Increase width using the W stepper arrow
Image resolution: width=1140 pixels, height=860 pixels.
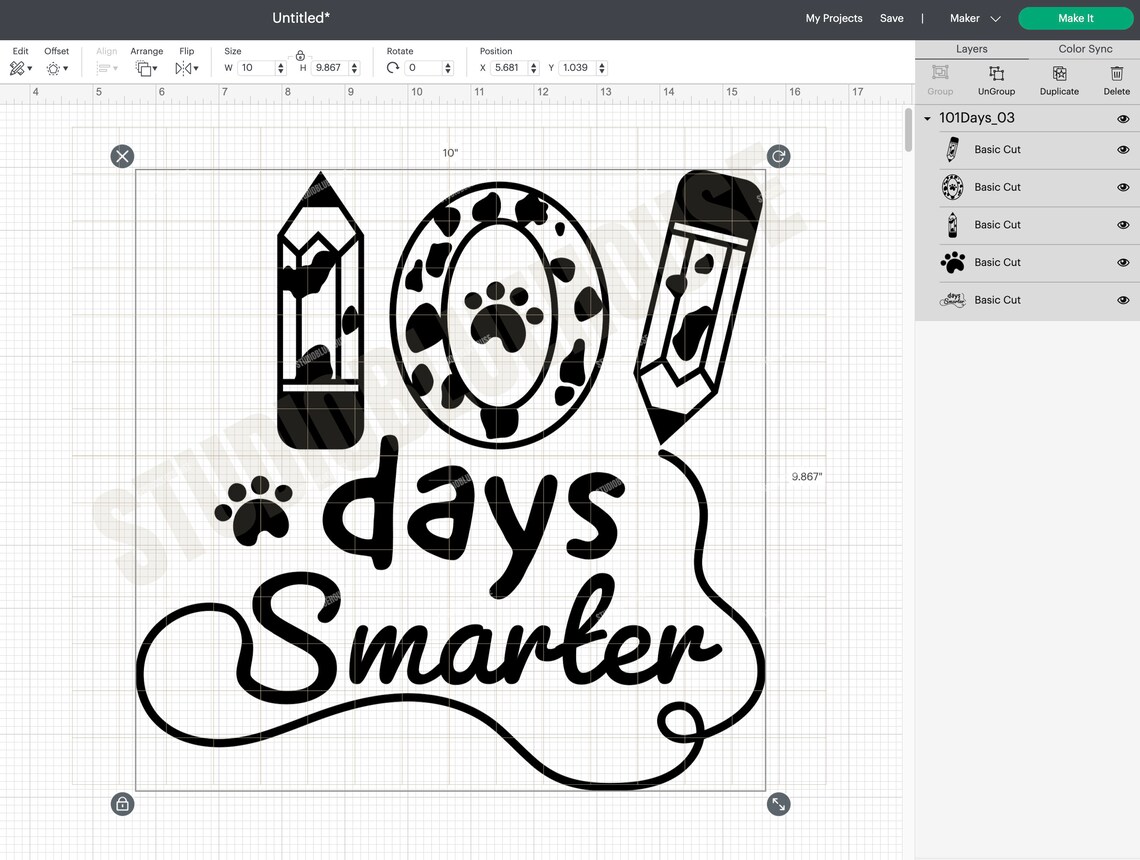point(279,64)
